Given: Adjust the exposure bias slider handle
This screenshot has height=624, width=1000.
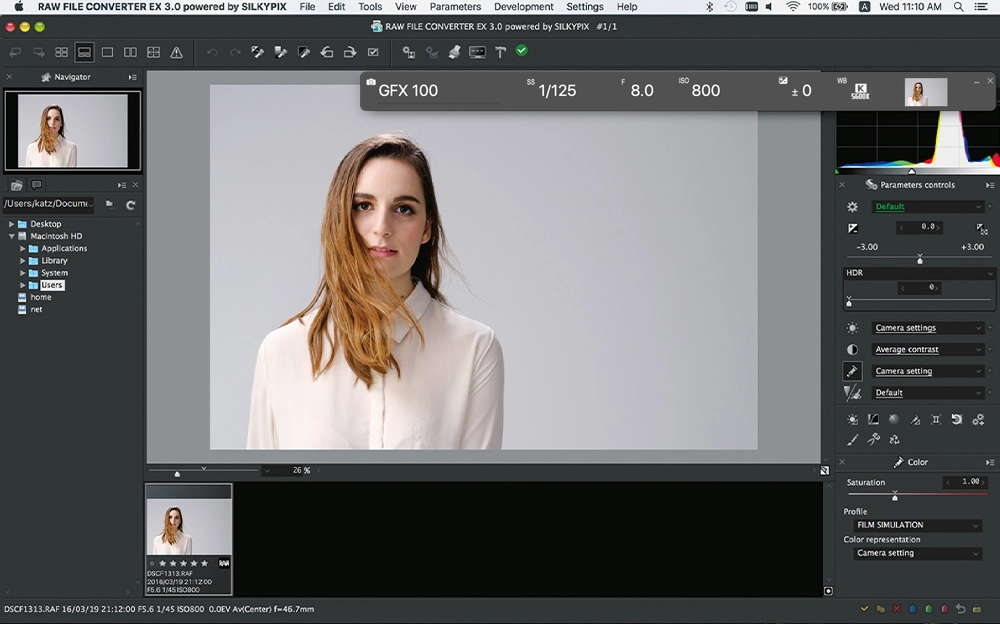Looking at the screenshot, I should point(919,260).
